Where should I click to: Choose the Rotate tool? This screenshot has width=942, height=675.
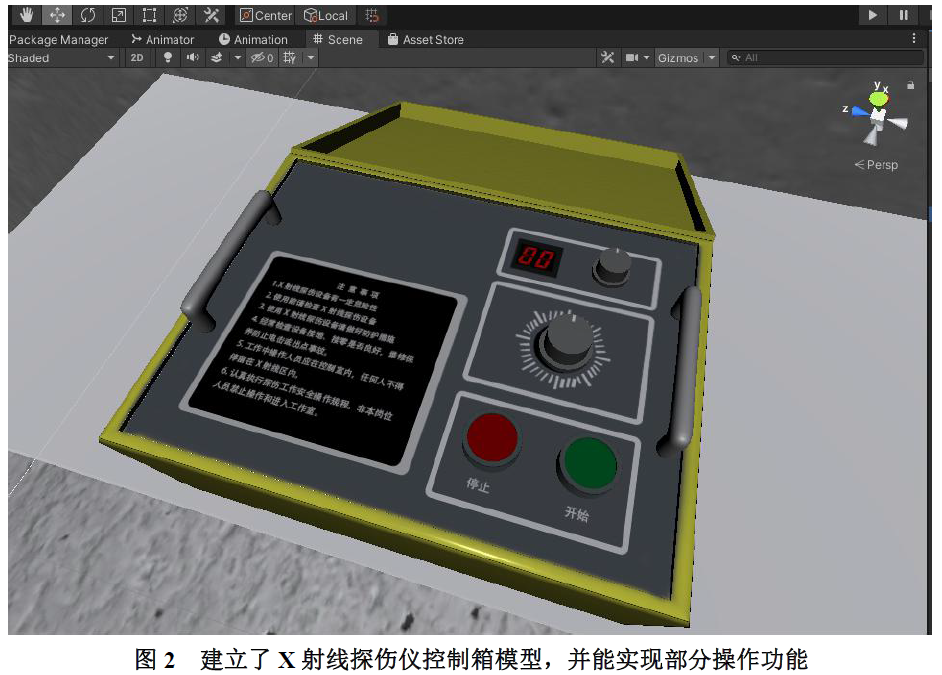(x=88, y=15)
